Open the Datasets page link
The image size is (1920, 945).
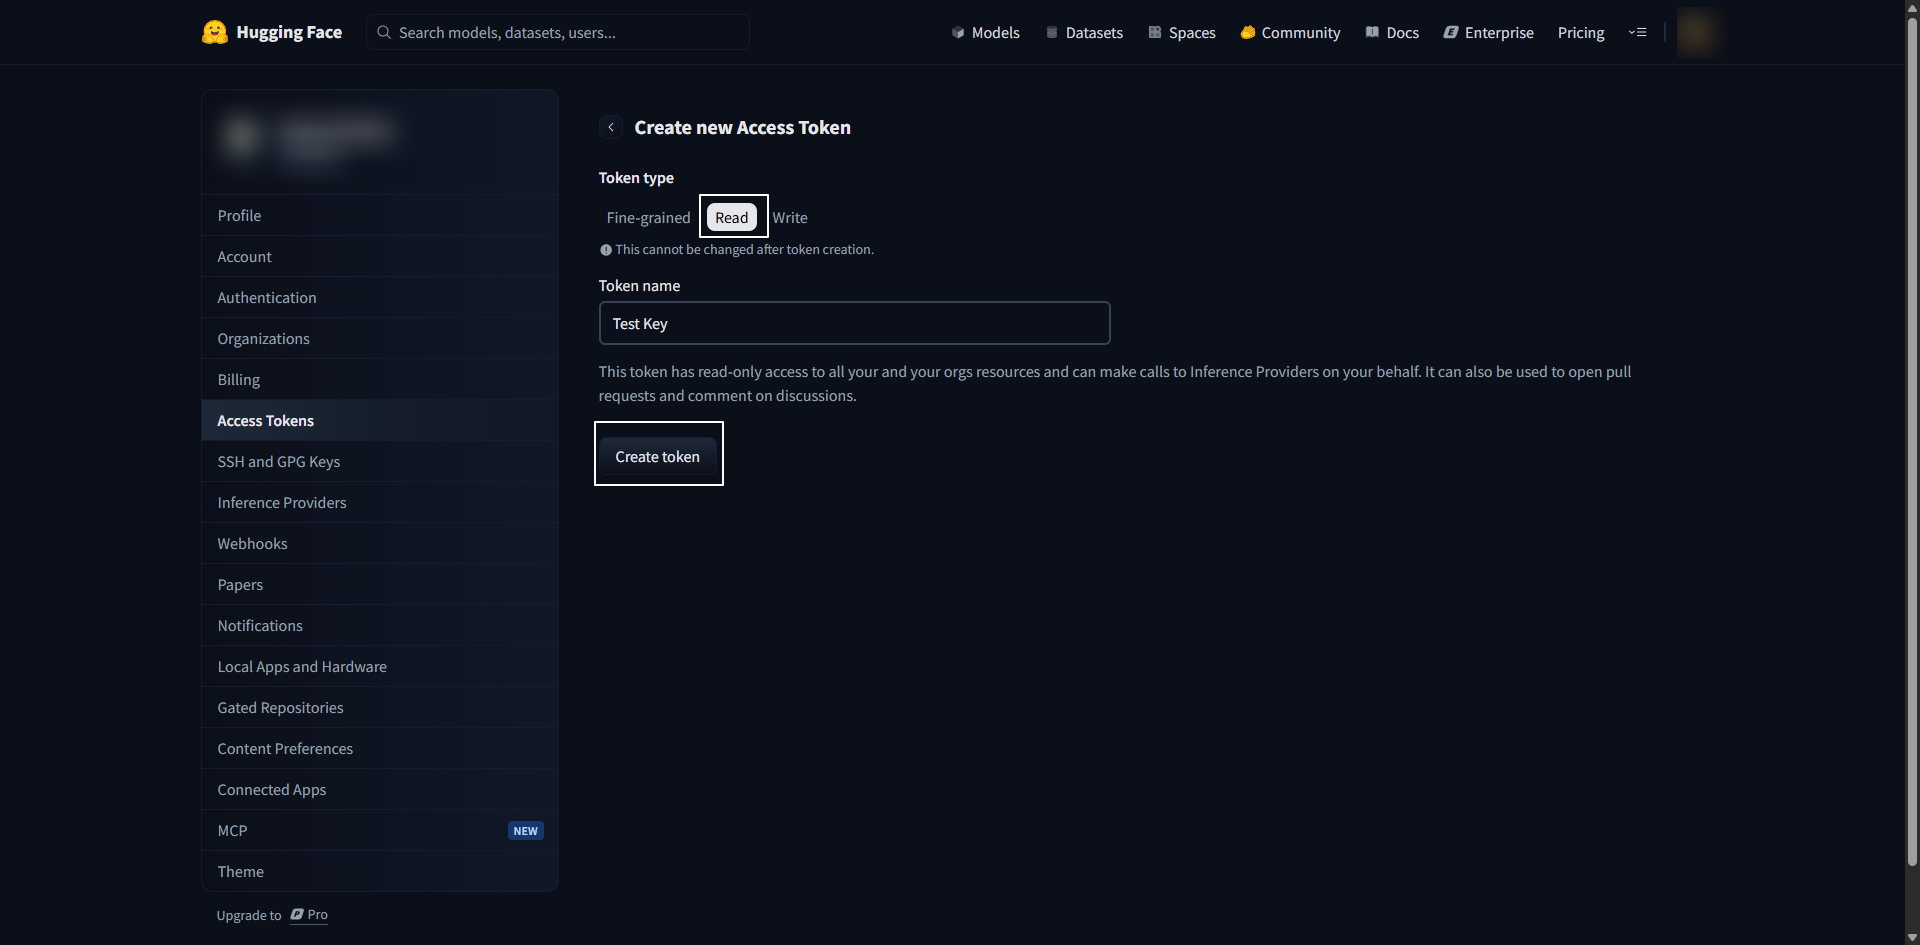pos(1084,32)
